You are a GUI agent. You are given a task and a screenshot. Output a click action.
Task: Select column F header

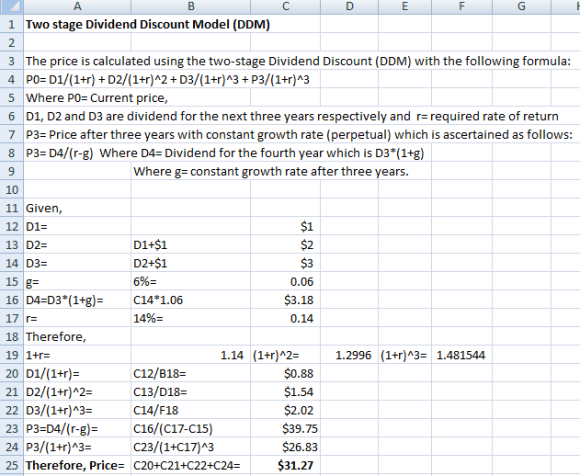462,6
